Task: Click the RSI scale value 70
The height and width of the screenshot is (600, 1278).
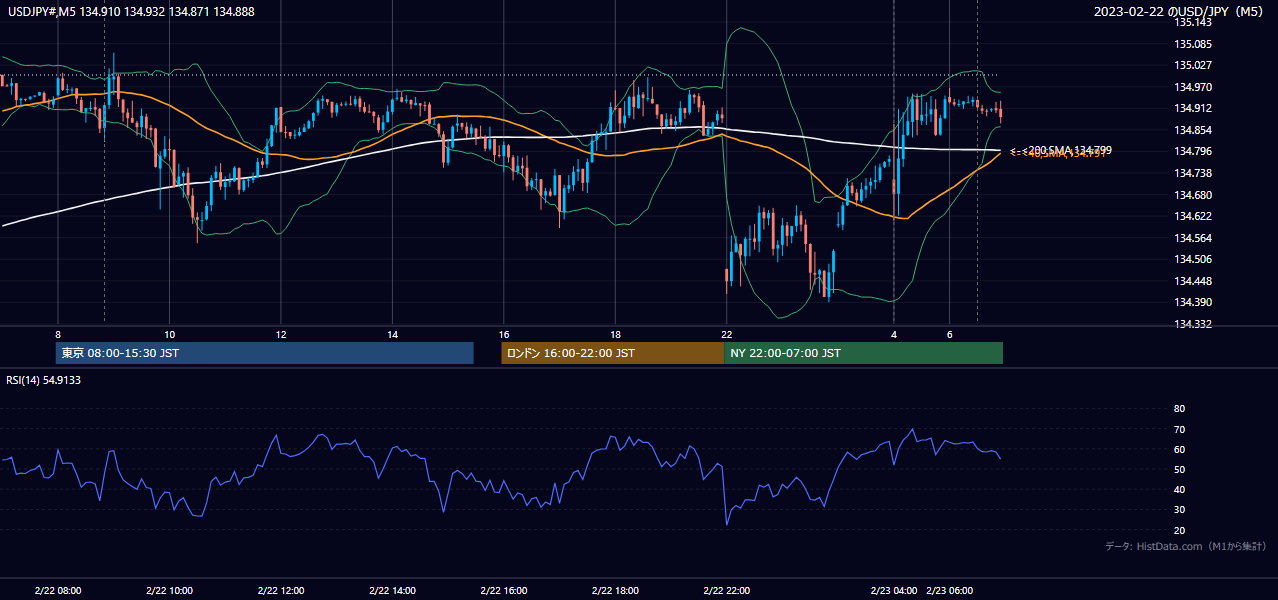Action: [1179, 429]
